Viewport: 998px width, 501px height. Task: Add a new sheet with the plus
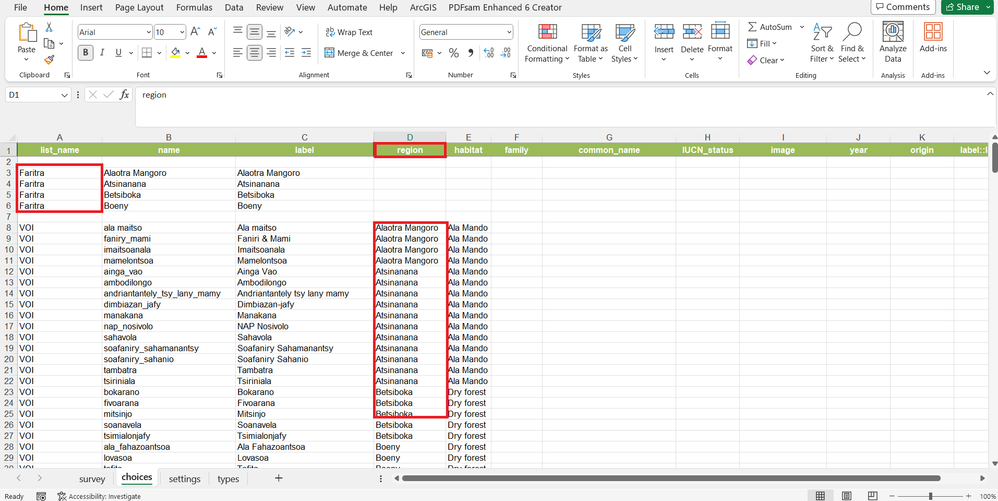[x=278, y=478]
